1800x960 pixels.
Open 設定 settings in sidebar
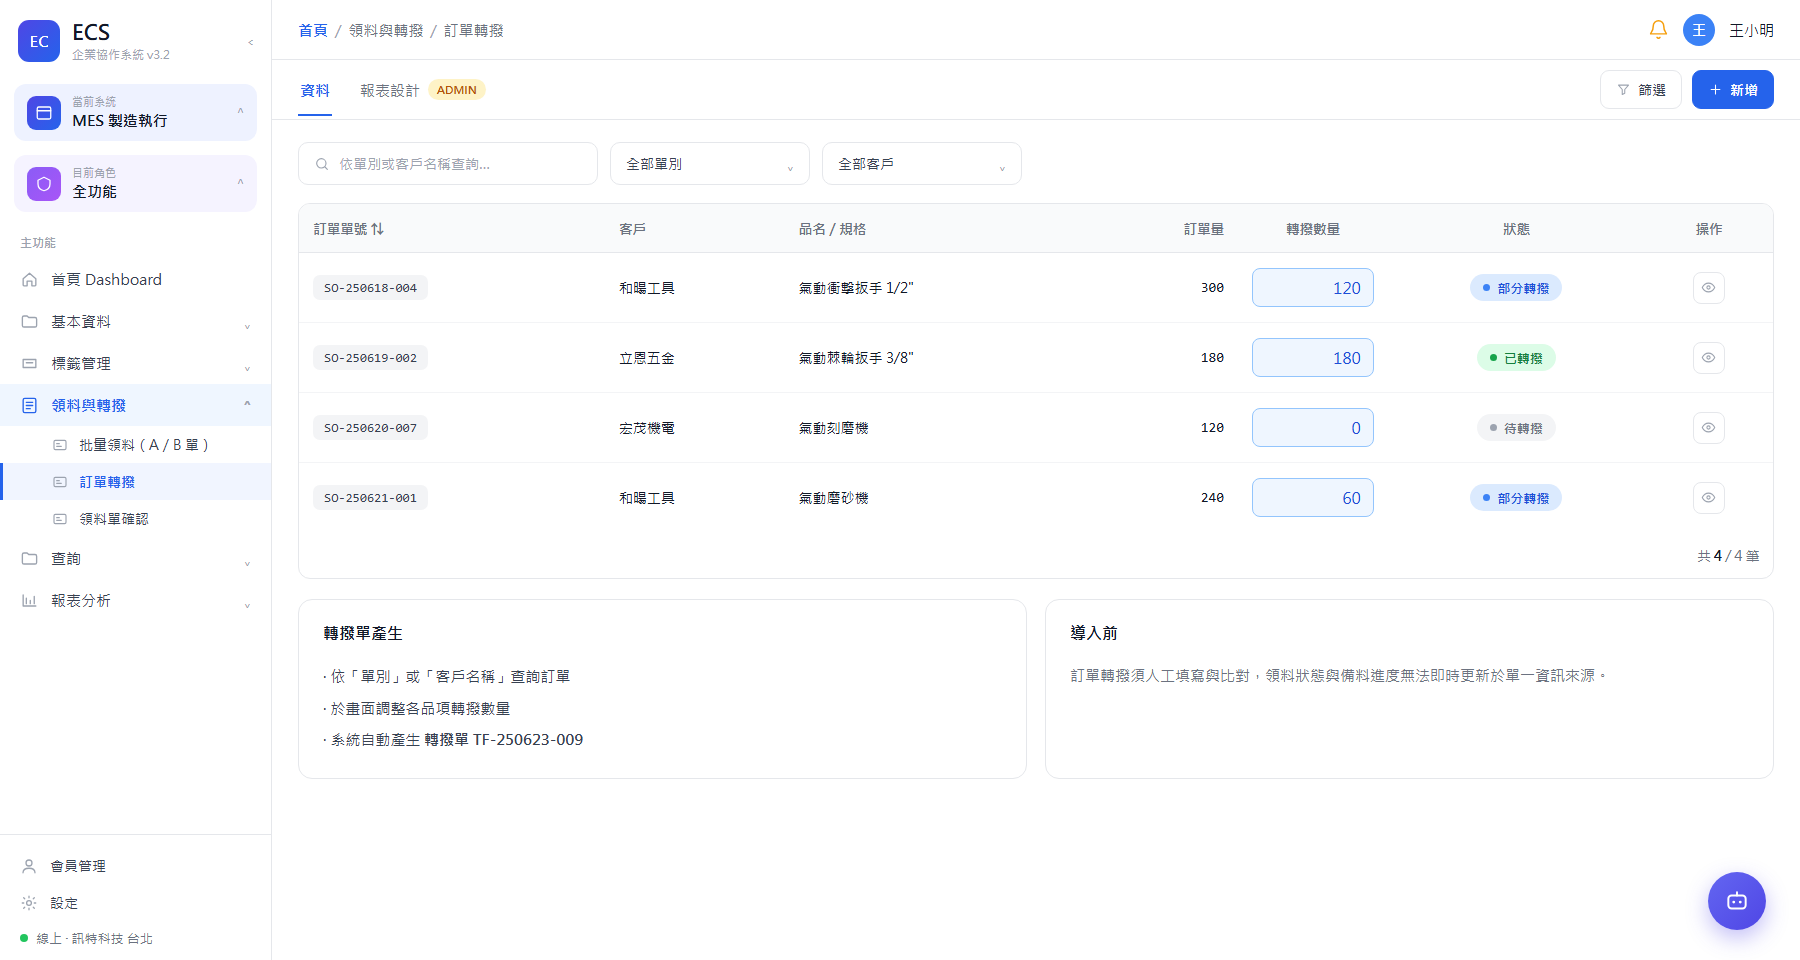(x=136, y=903)
